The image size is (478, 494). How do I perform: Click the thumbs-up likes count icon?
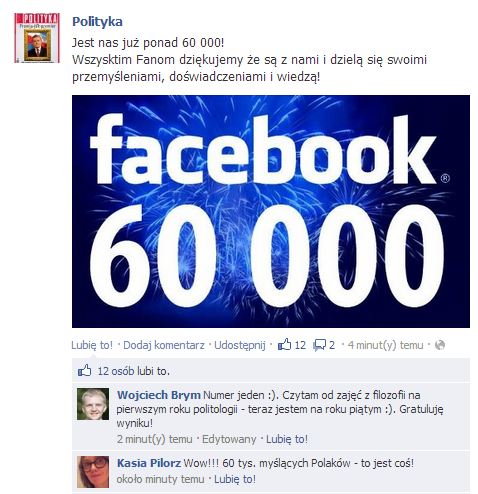point(284,345)
